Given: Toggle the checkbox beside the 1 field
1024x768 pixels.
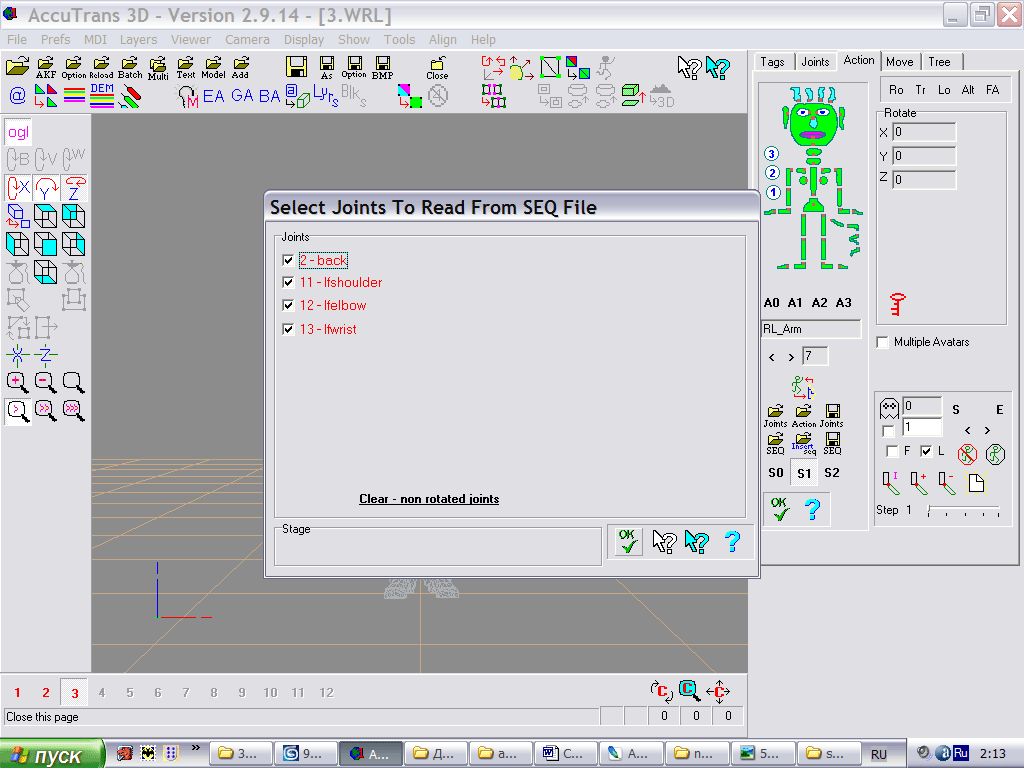Looking at the screenshot, I should coord(888,431).
